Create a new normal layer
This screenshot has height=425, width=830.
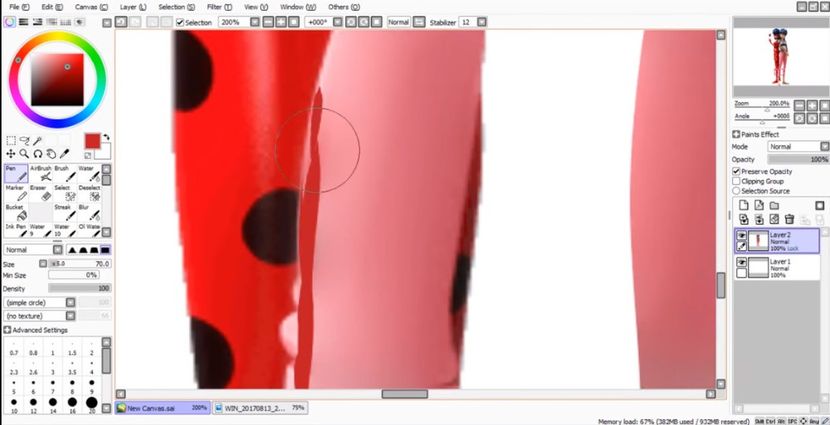pos(744,205)
